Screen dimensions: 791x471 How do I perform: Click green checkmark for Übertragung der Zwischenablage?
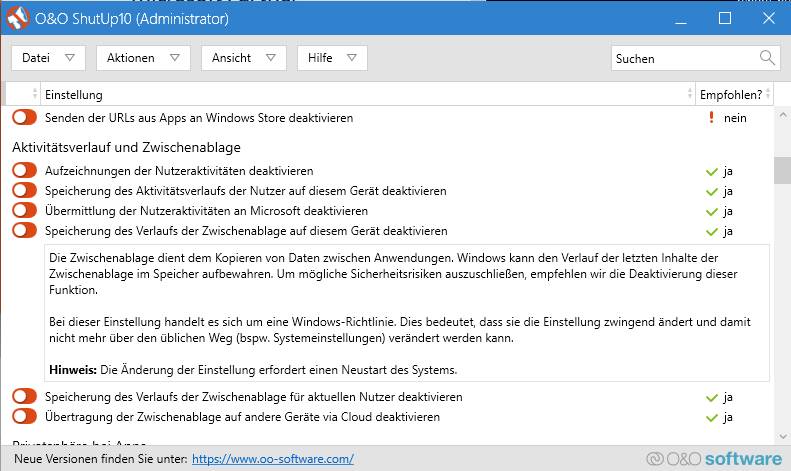(x=711, y=417)
